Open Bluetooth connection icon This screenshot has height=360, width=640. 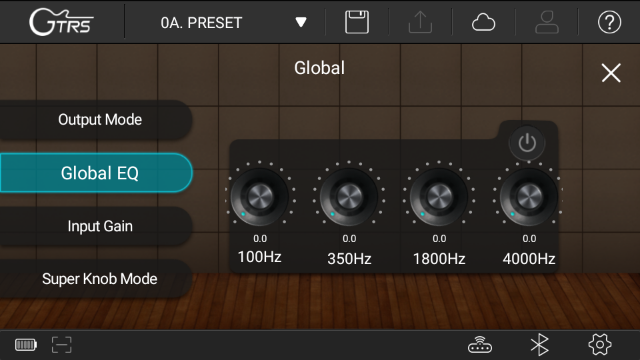point(540,345)
